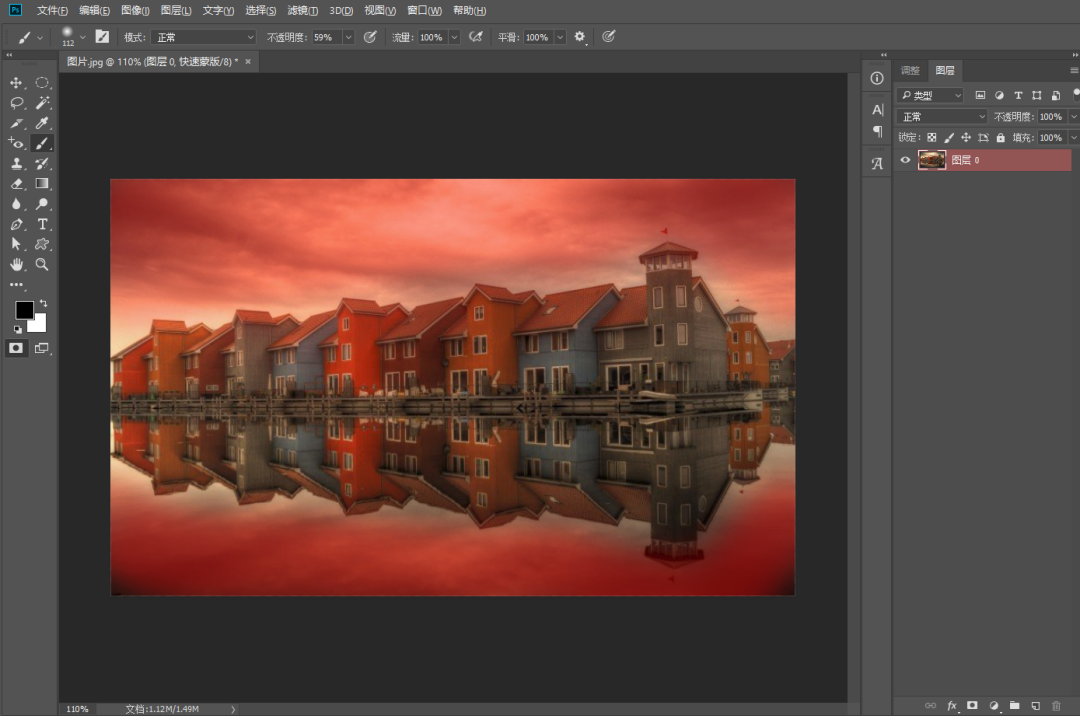The width and height of the screenshot is (1080, 716).
Task: Click the foreground color swatch
Action: pos(24,310)
